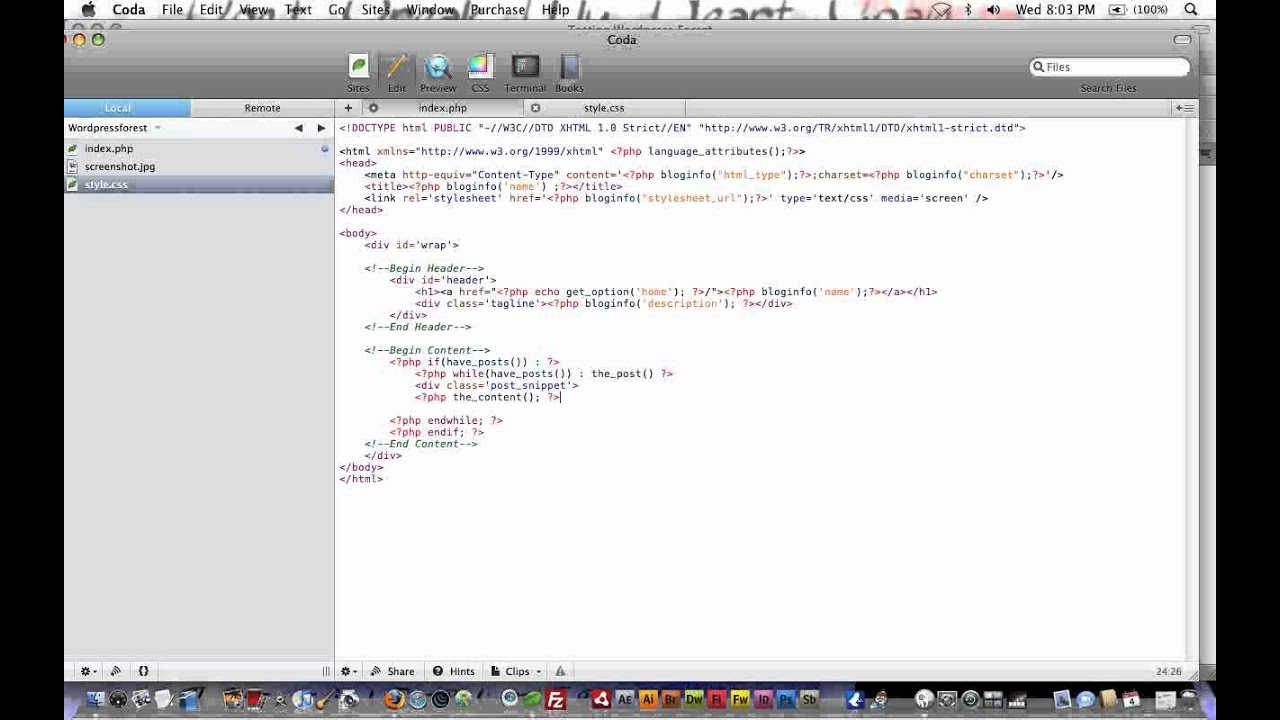Navigate back in file browser
1280x720 pixels.
(x=298, y=128)
